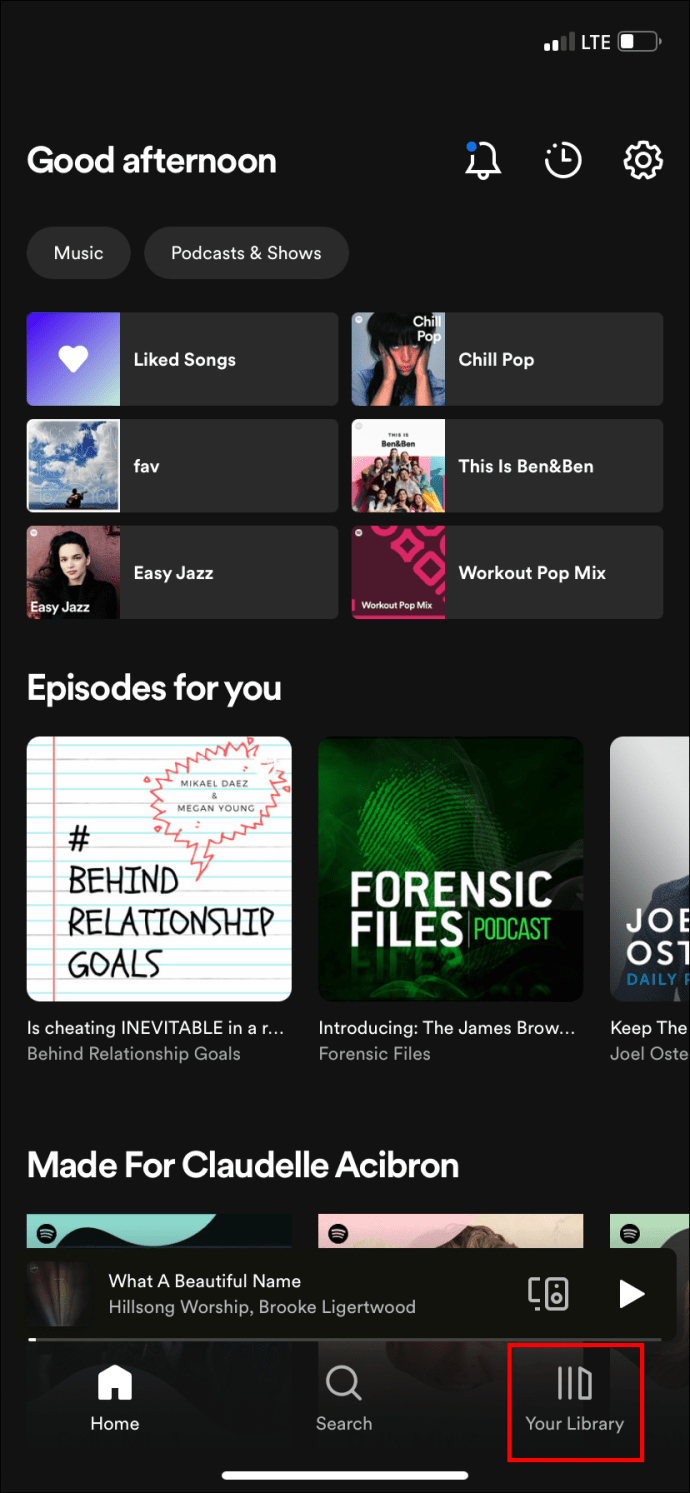Tap the Easy Jazz cover art

point(73,572)
